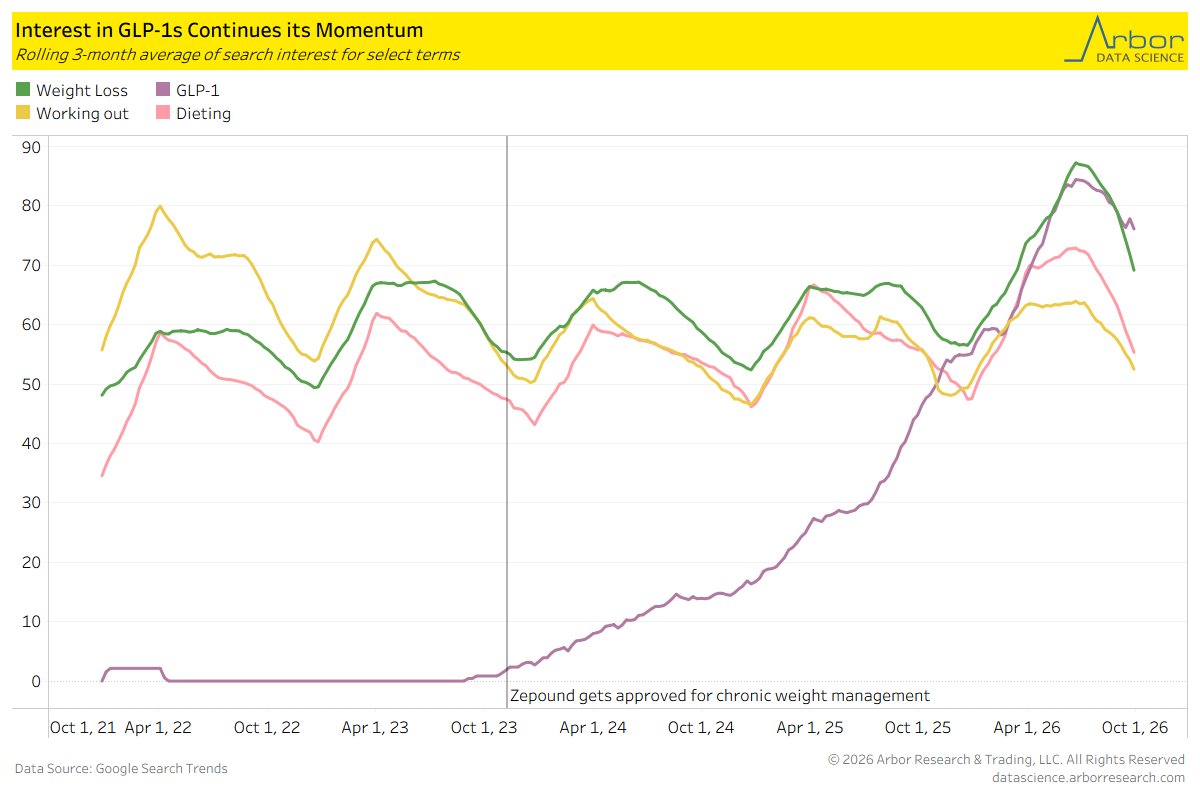Image resolution: width=1200 pixels, height=800 pixels.
Task: Click the Arbor Research & Trading copyright line
Action: coord(1006,760)
